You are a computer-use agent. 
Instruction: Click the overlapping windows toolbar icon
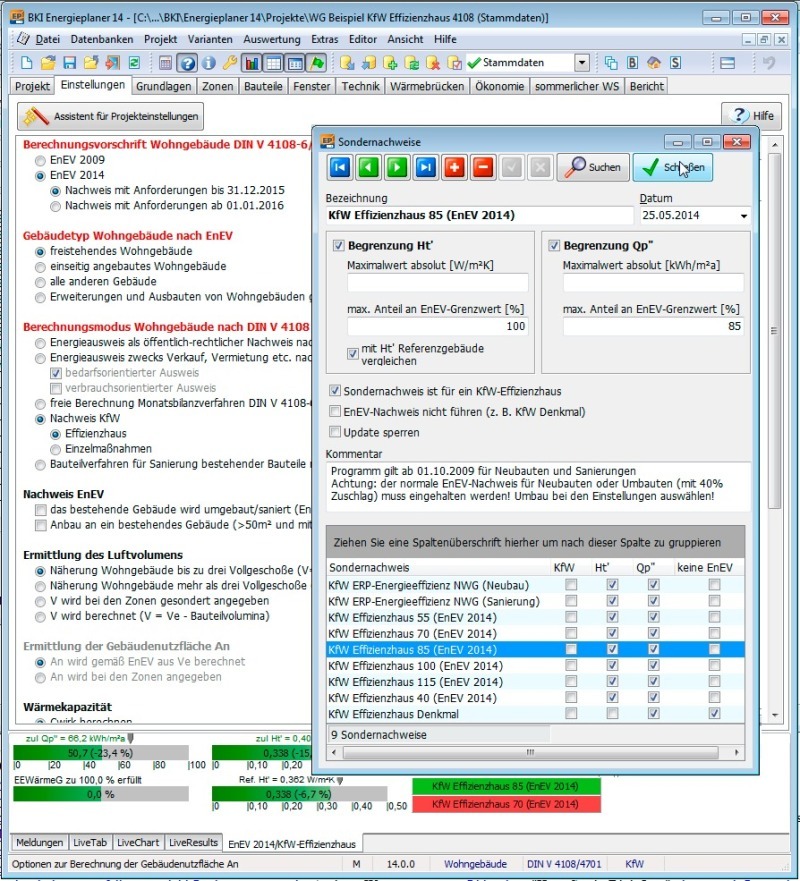point(611,63)
